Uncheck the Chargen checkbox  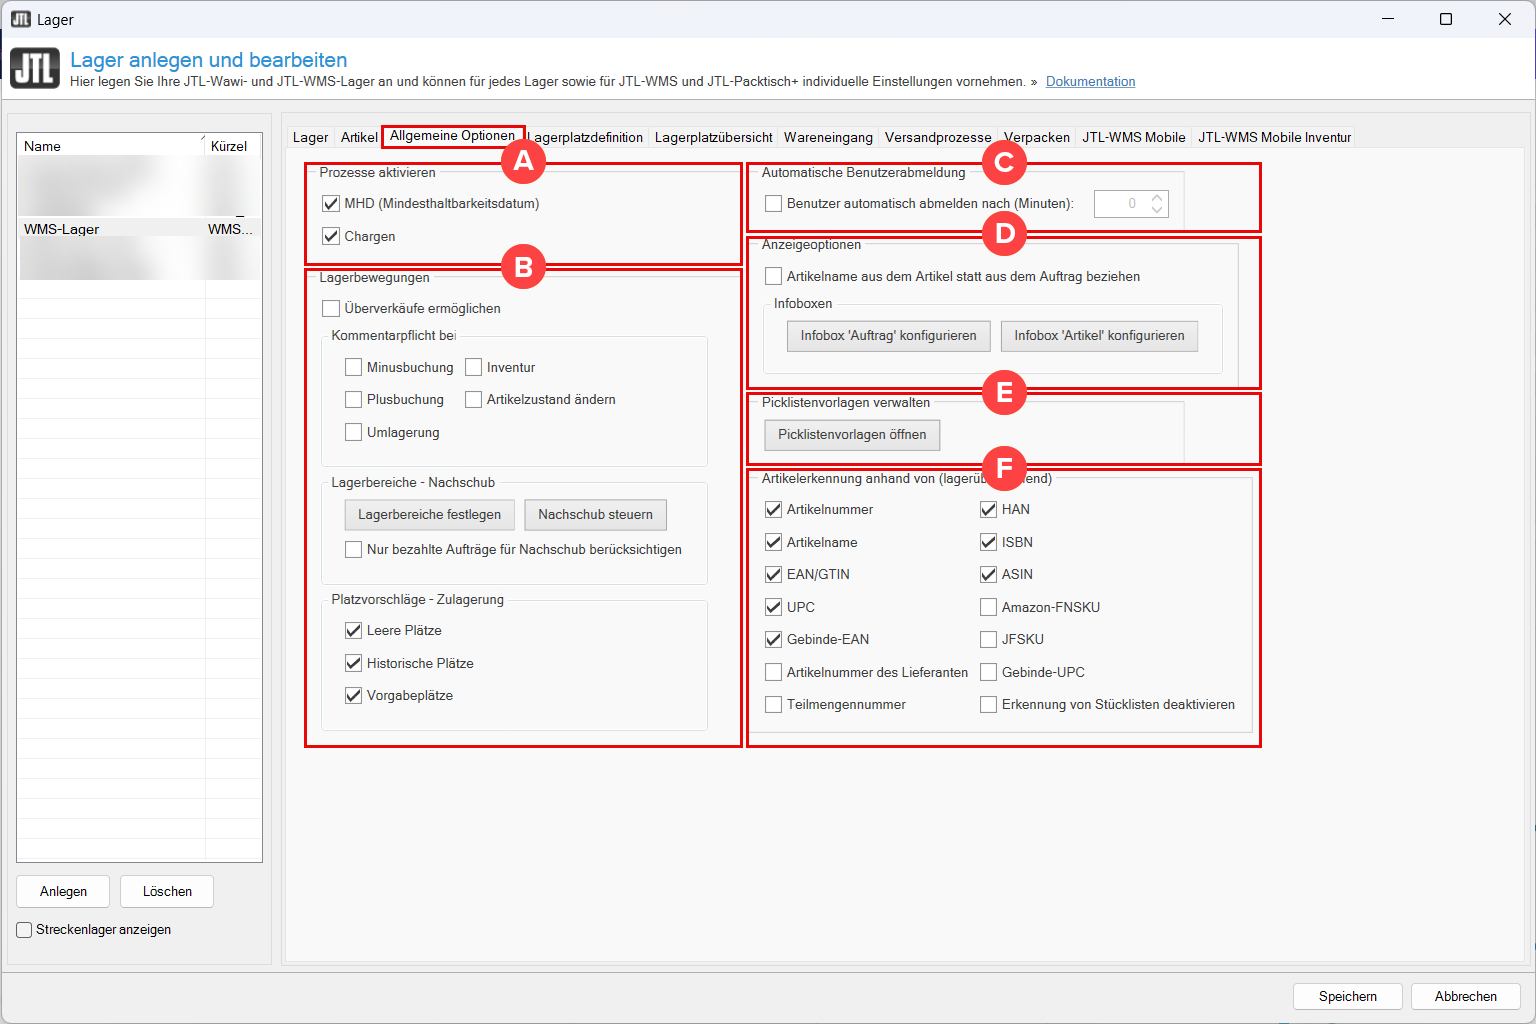point(331,237)
